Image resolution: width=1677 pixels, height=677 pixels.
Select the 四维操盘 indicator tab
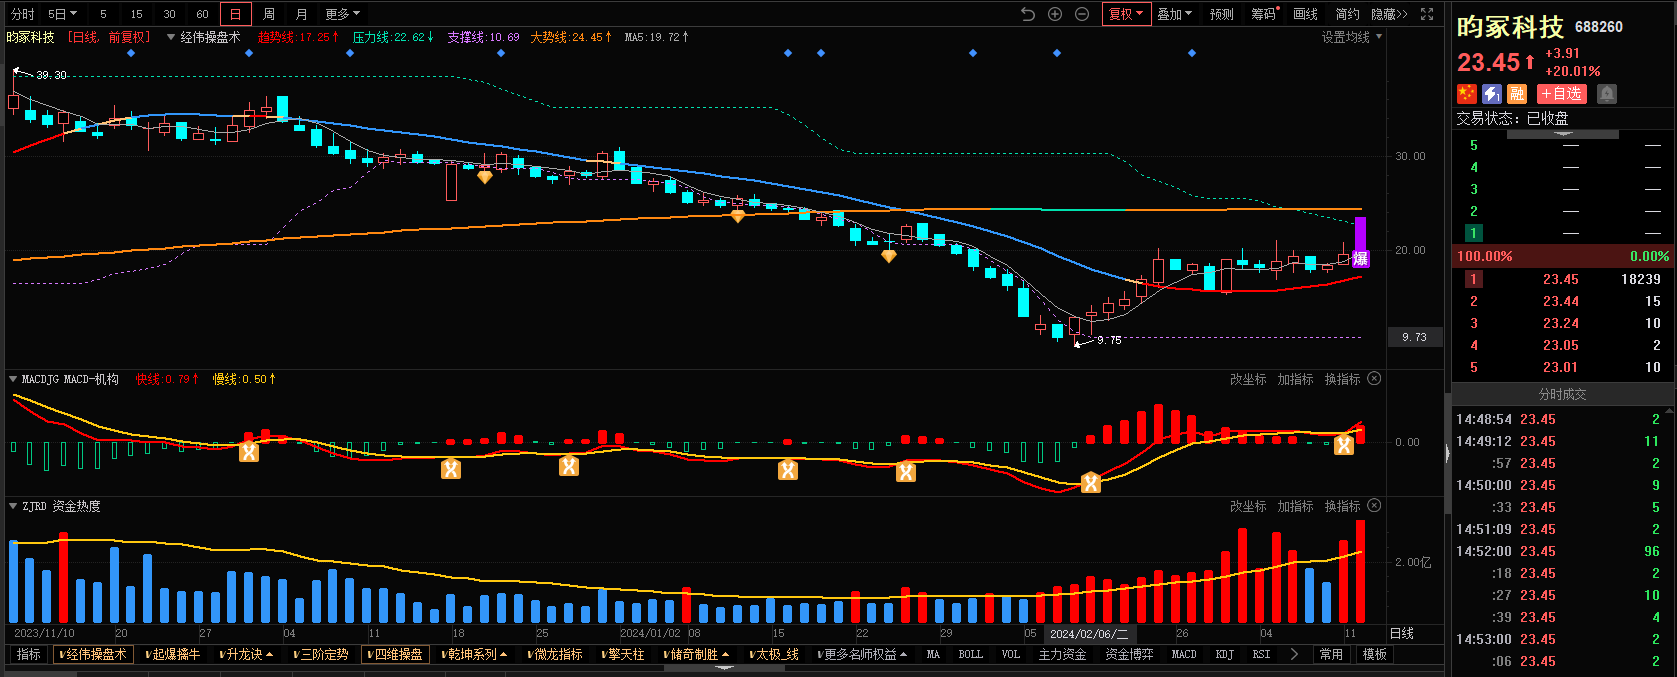pyautogui.click(x=396, y=654)
